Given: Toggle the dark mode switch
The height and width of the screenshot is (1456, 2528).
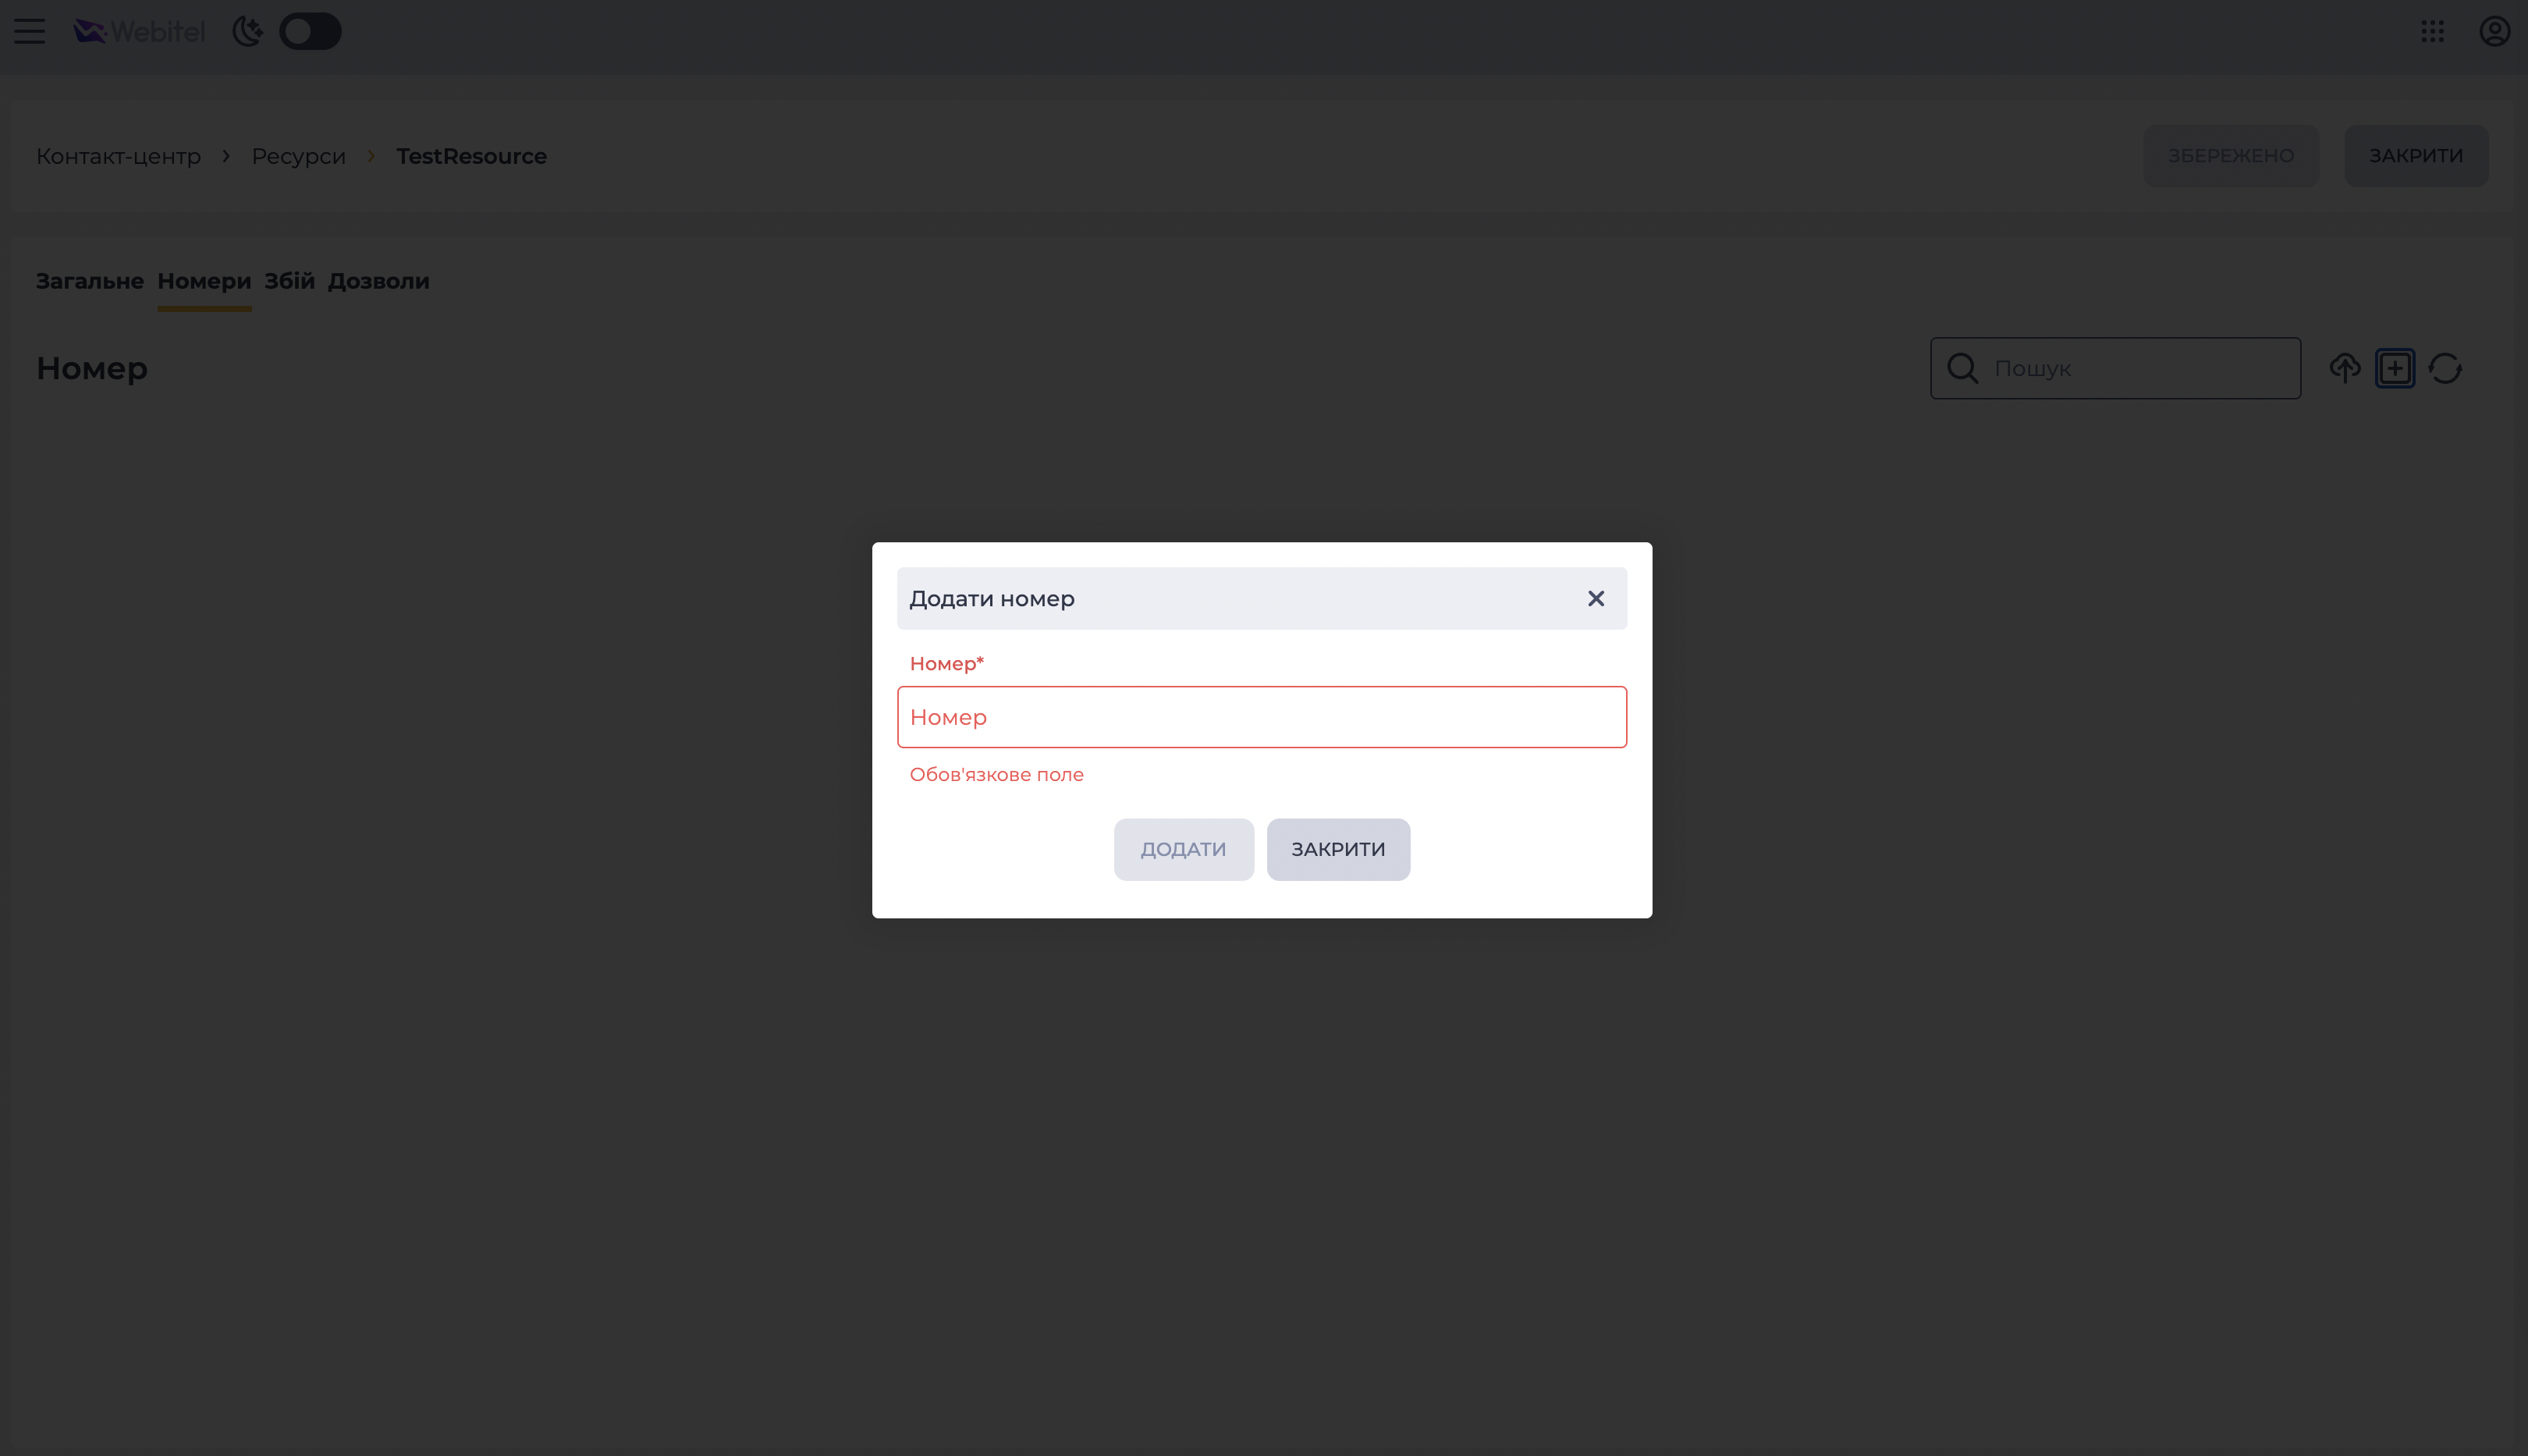Looking at the screenshot, I should click(310, 31).
